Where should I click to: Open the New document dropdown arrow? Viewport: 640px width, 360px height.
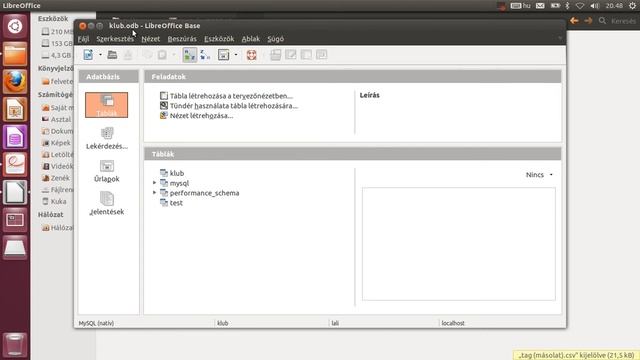pos(100,55)
